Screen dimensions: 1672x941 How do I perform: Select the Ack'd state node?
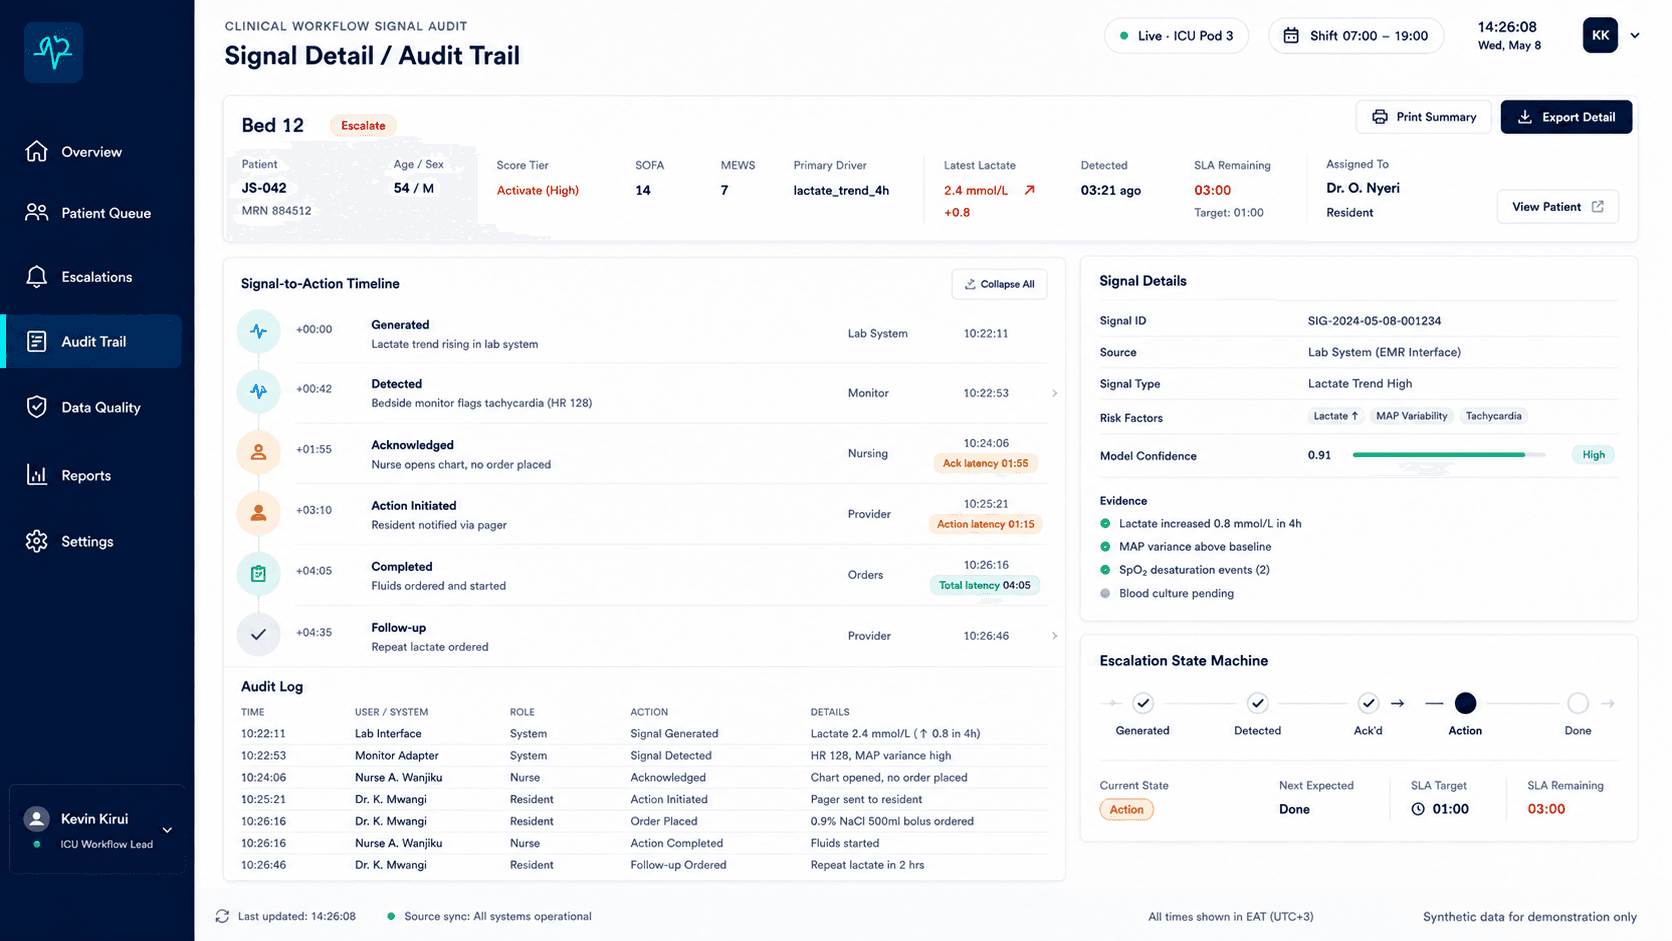click(1368, 703)
